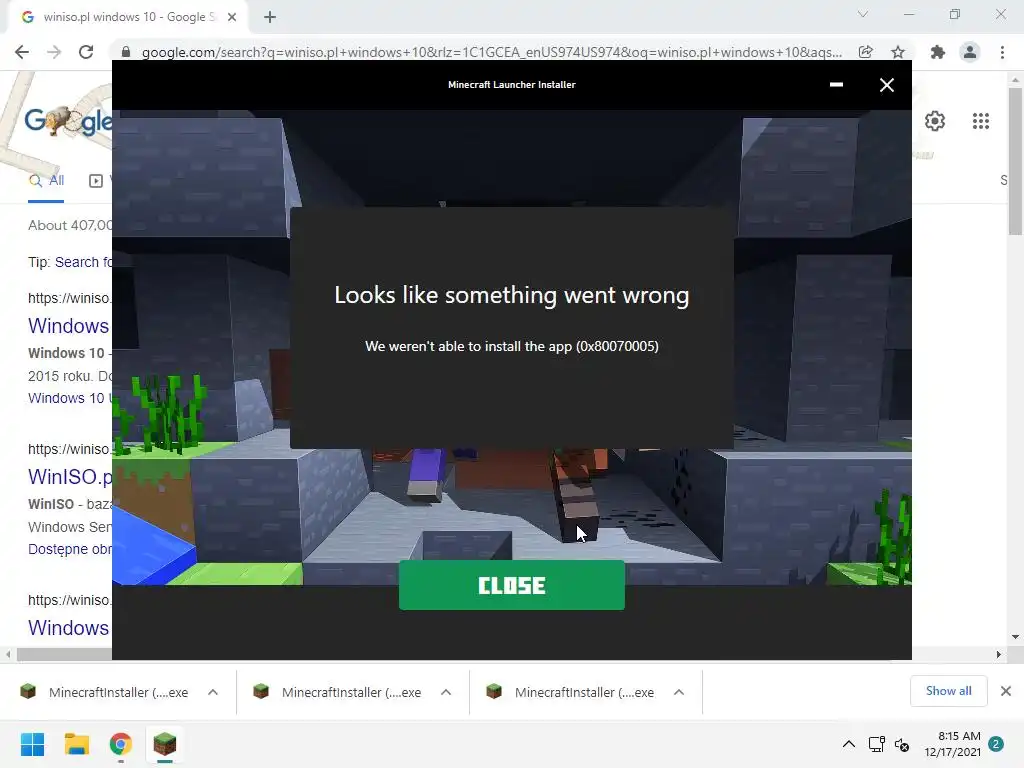Click vertical scrollbar down arrow
Viewport: 1024px width, 768px height.
(x=1015, y=637)
